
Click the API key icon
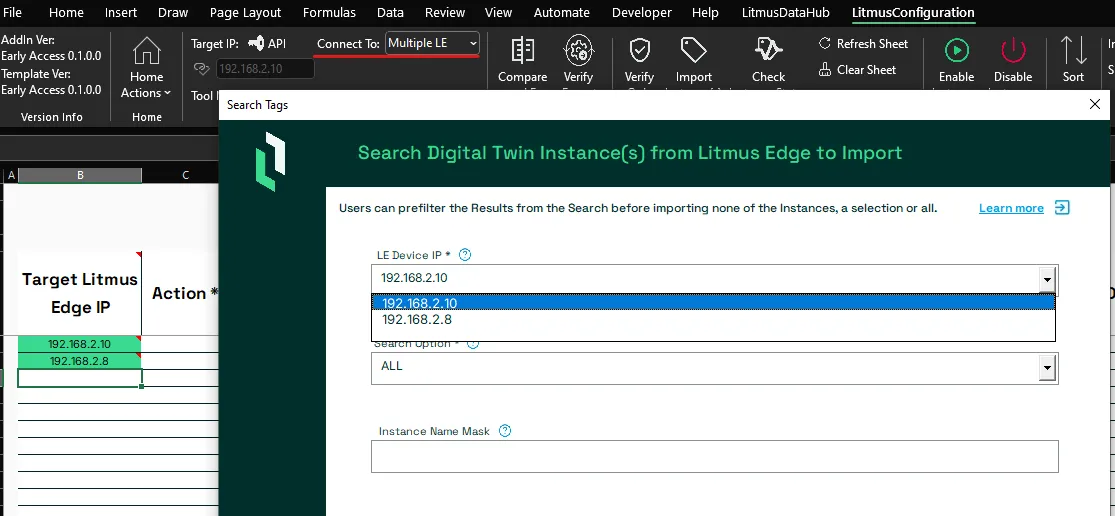pyautogui.click(x=256, y=43)
